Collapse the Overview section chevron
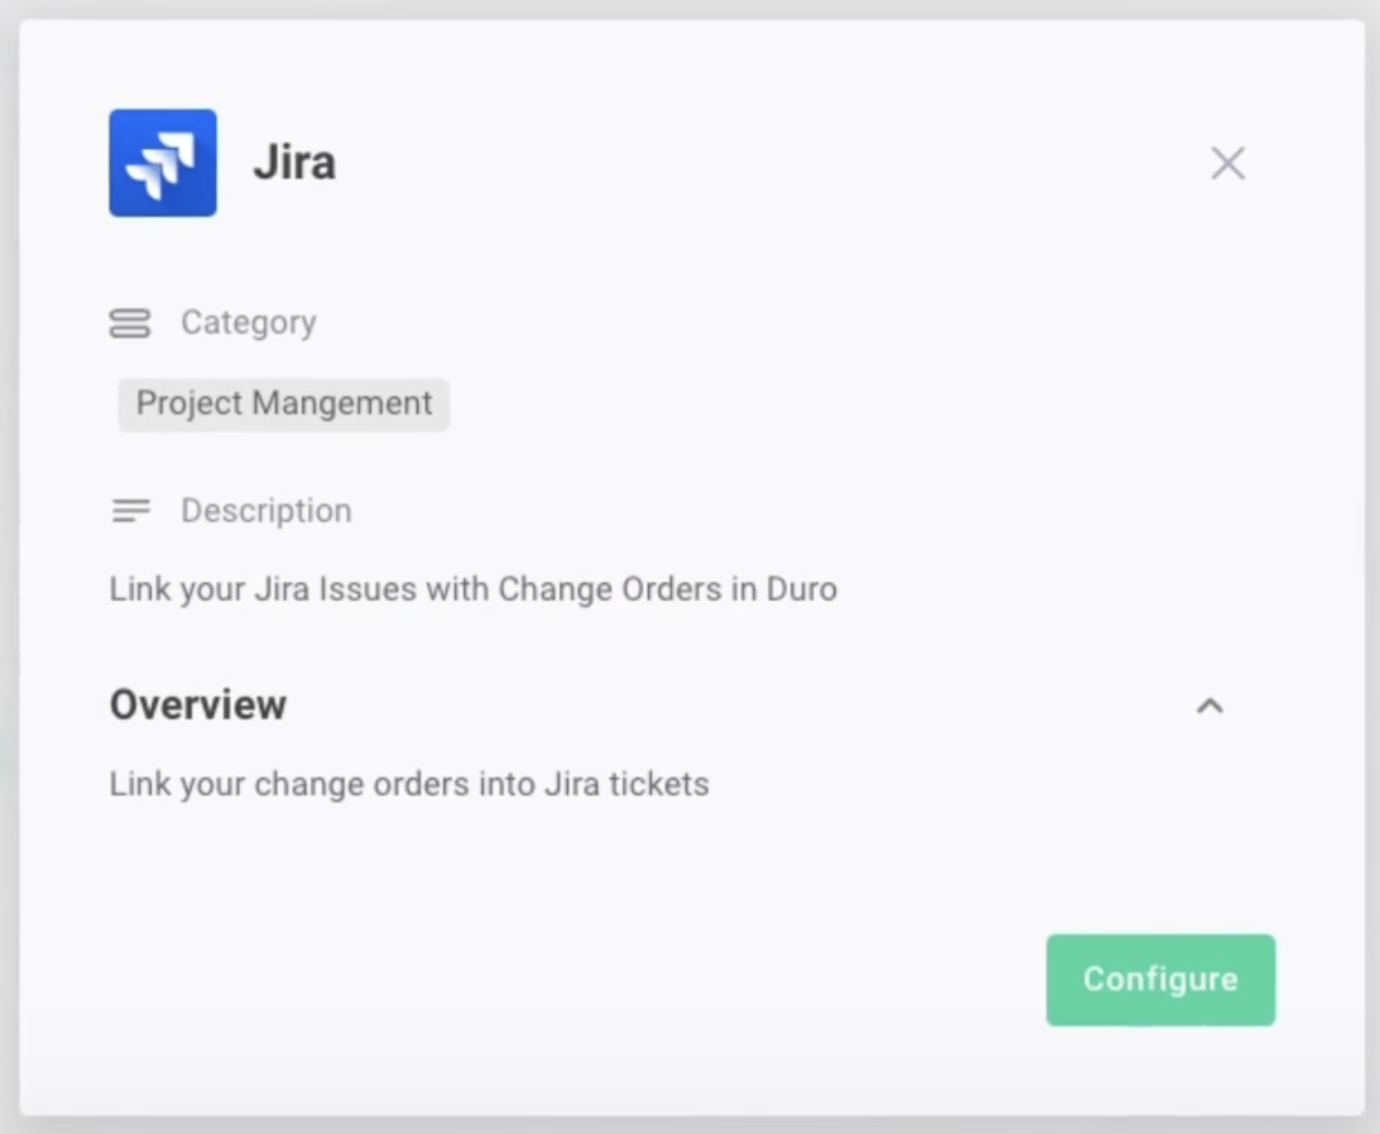Viewport: 1380px width, 1134px height. (x=1209, y=706)
